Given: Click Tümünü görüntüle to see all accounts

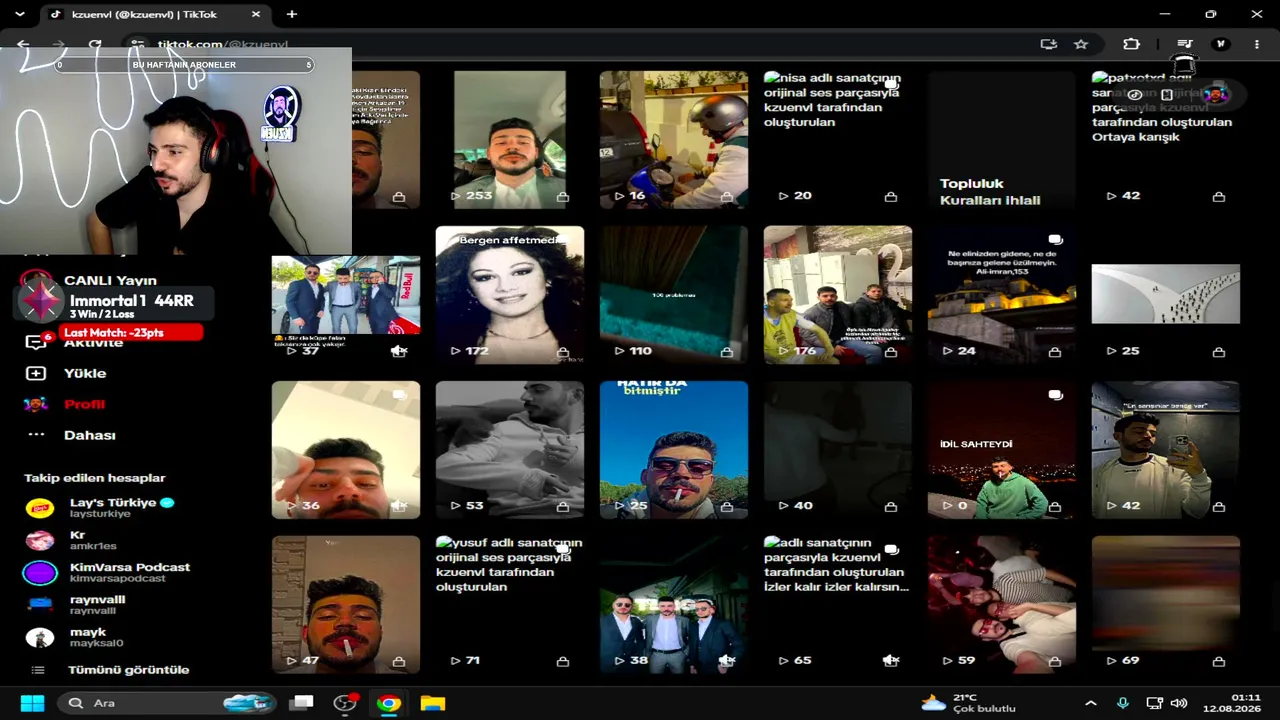Looking at the screenshot, I should (x=128, y=670).
